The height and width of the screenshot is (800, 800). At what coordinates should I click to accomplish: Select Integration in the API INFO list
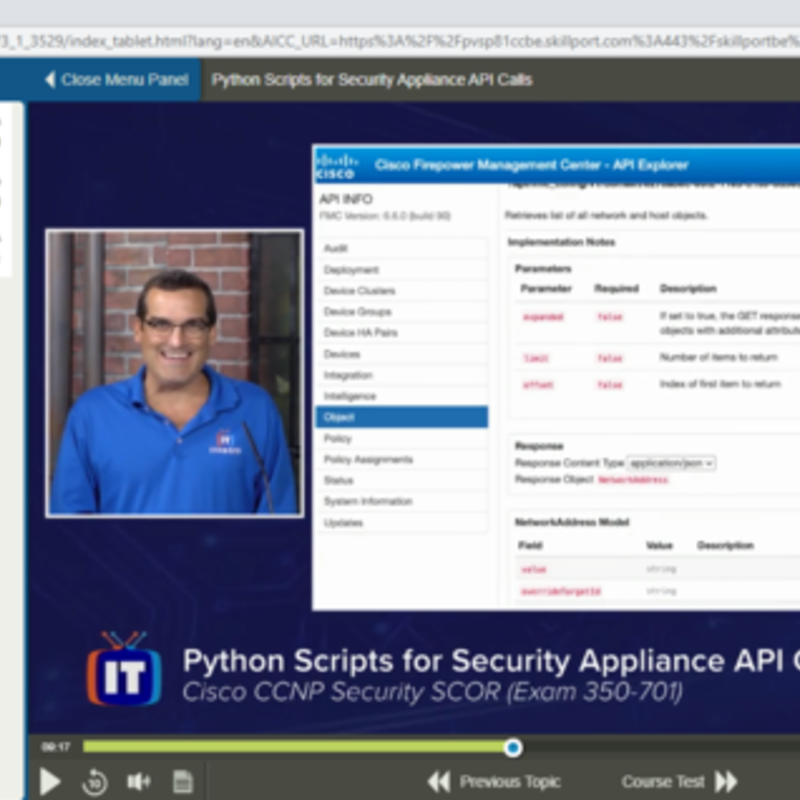click(402, 375)
